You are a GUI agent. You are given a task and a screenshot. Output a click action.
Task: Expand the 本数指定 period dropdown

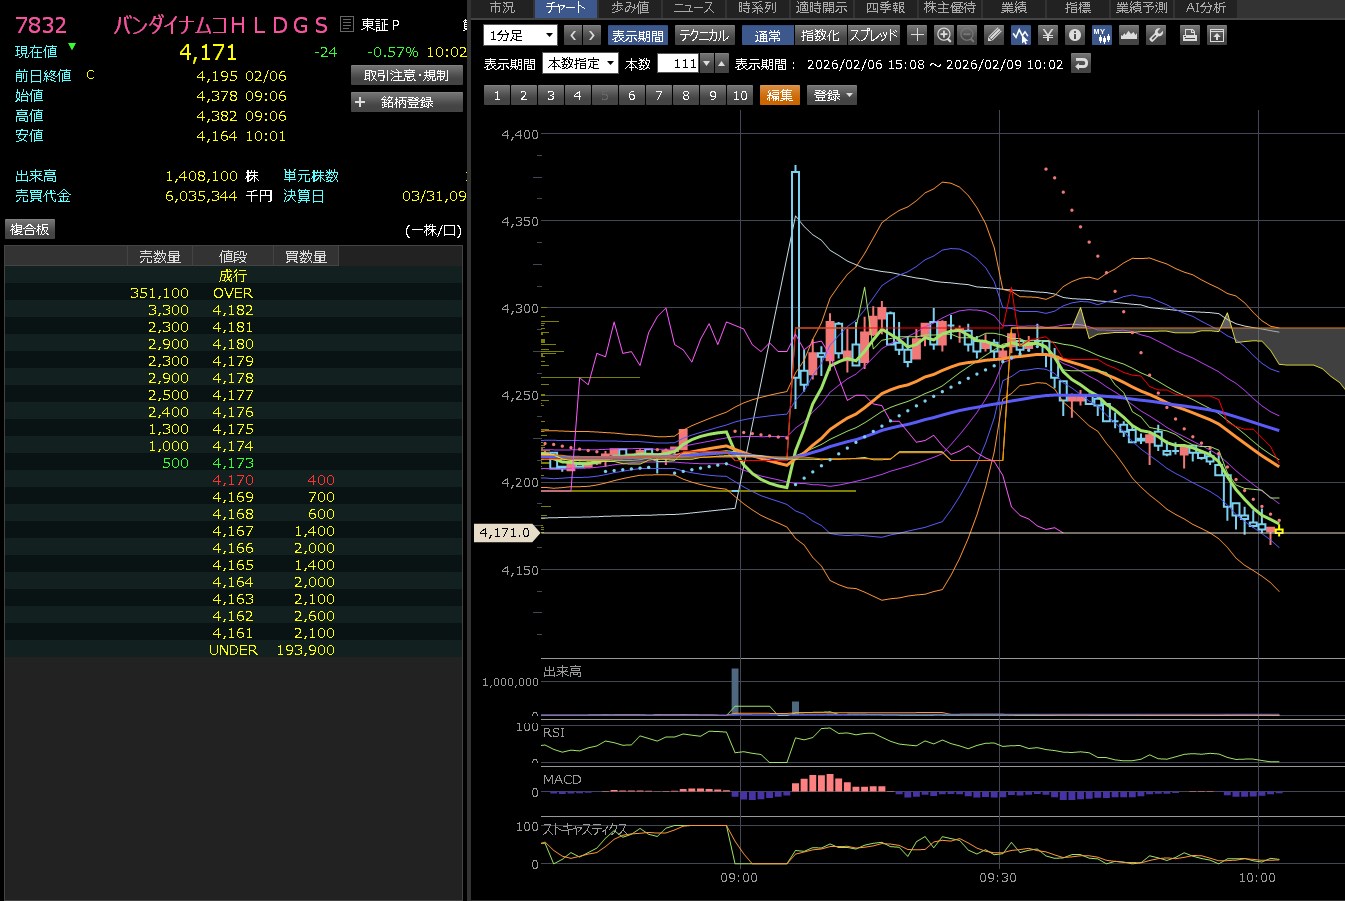pos(580,63)
